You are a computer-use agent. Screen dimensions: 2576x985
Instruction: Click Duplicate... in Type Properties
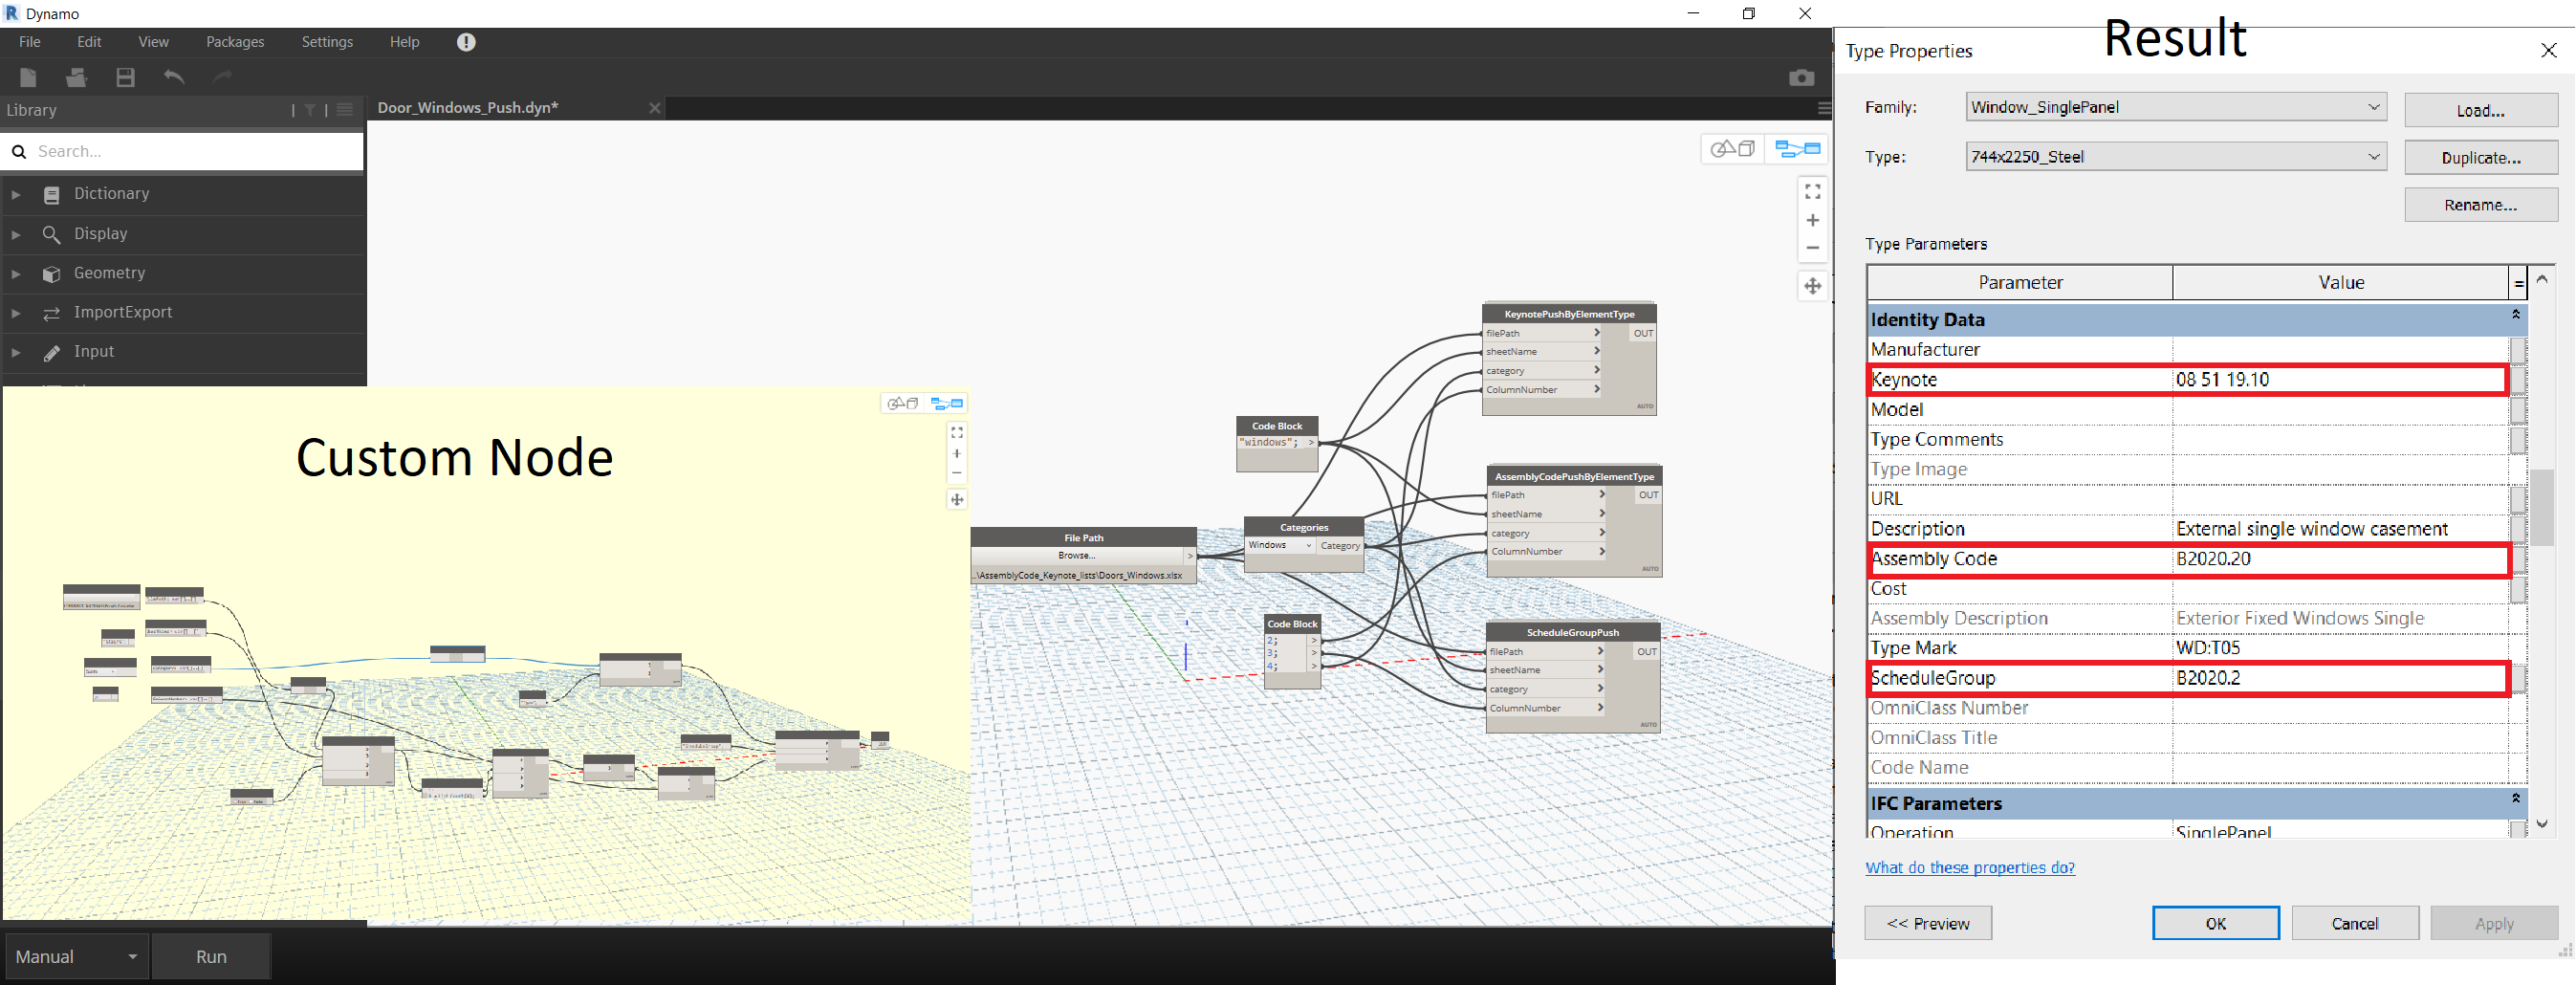[2481, 157]
